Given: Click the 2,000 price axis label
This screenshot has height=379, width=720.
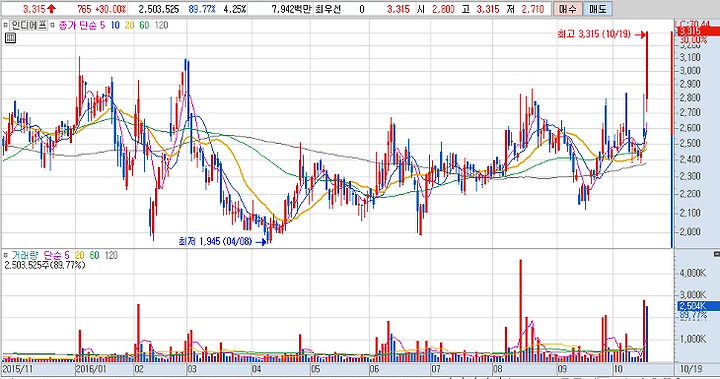Looking at the screenshot, I should [x=690, y=232].
